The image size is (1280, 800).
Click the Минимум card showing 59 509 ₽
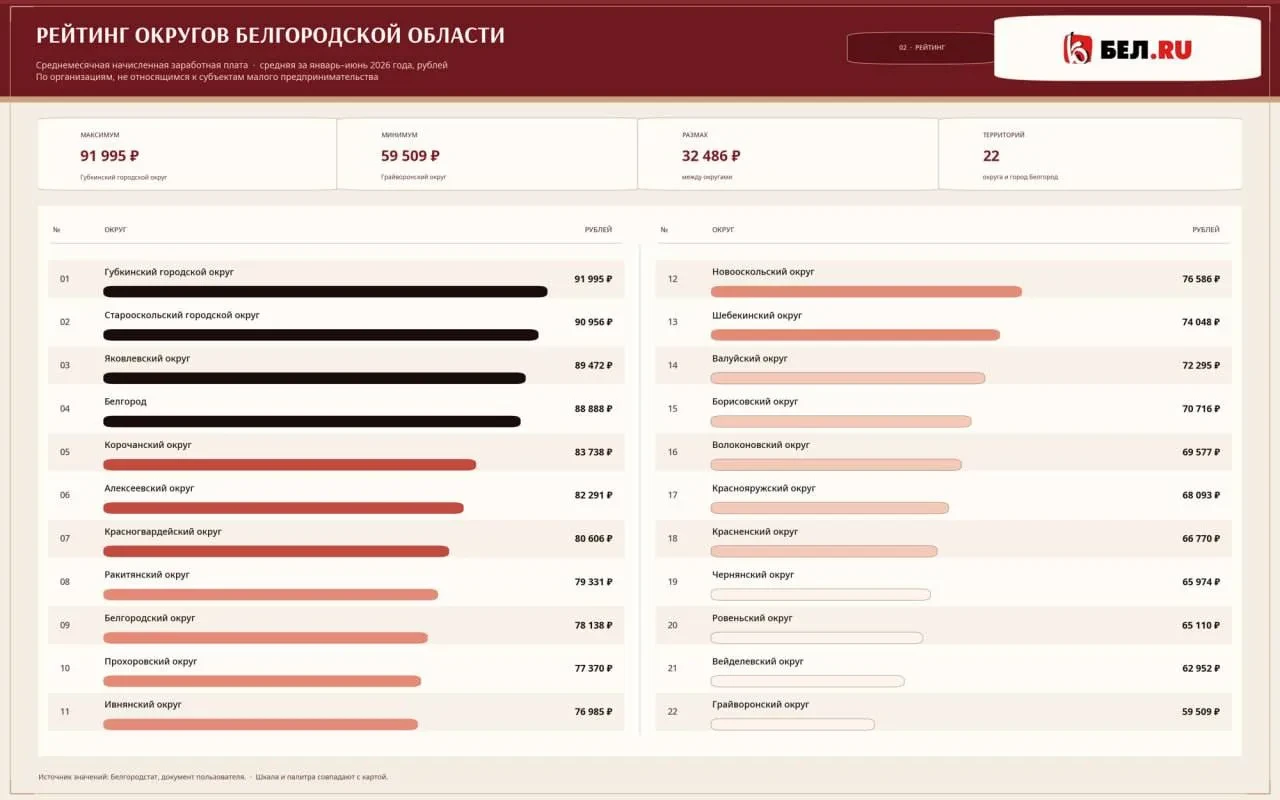click(487, 154)
